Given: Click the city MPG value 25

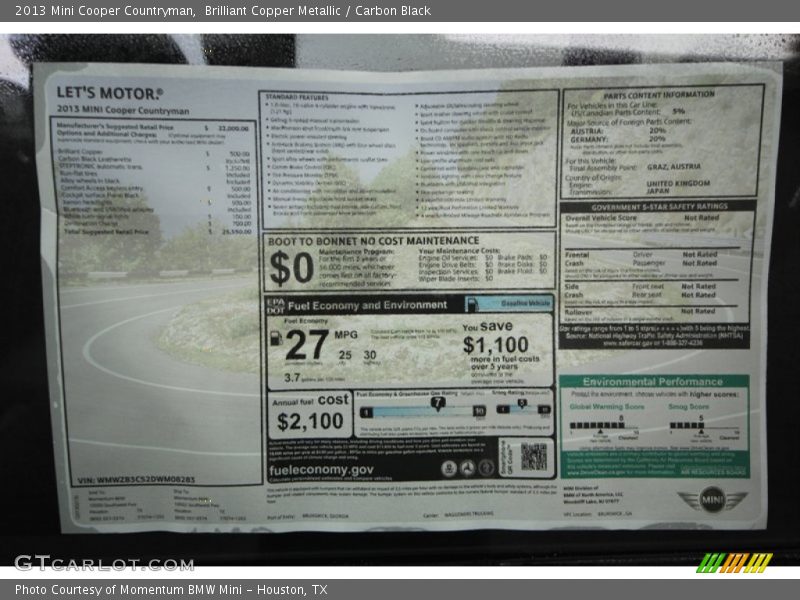Looking at the screenshot, I should click(x=345, y=355).
